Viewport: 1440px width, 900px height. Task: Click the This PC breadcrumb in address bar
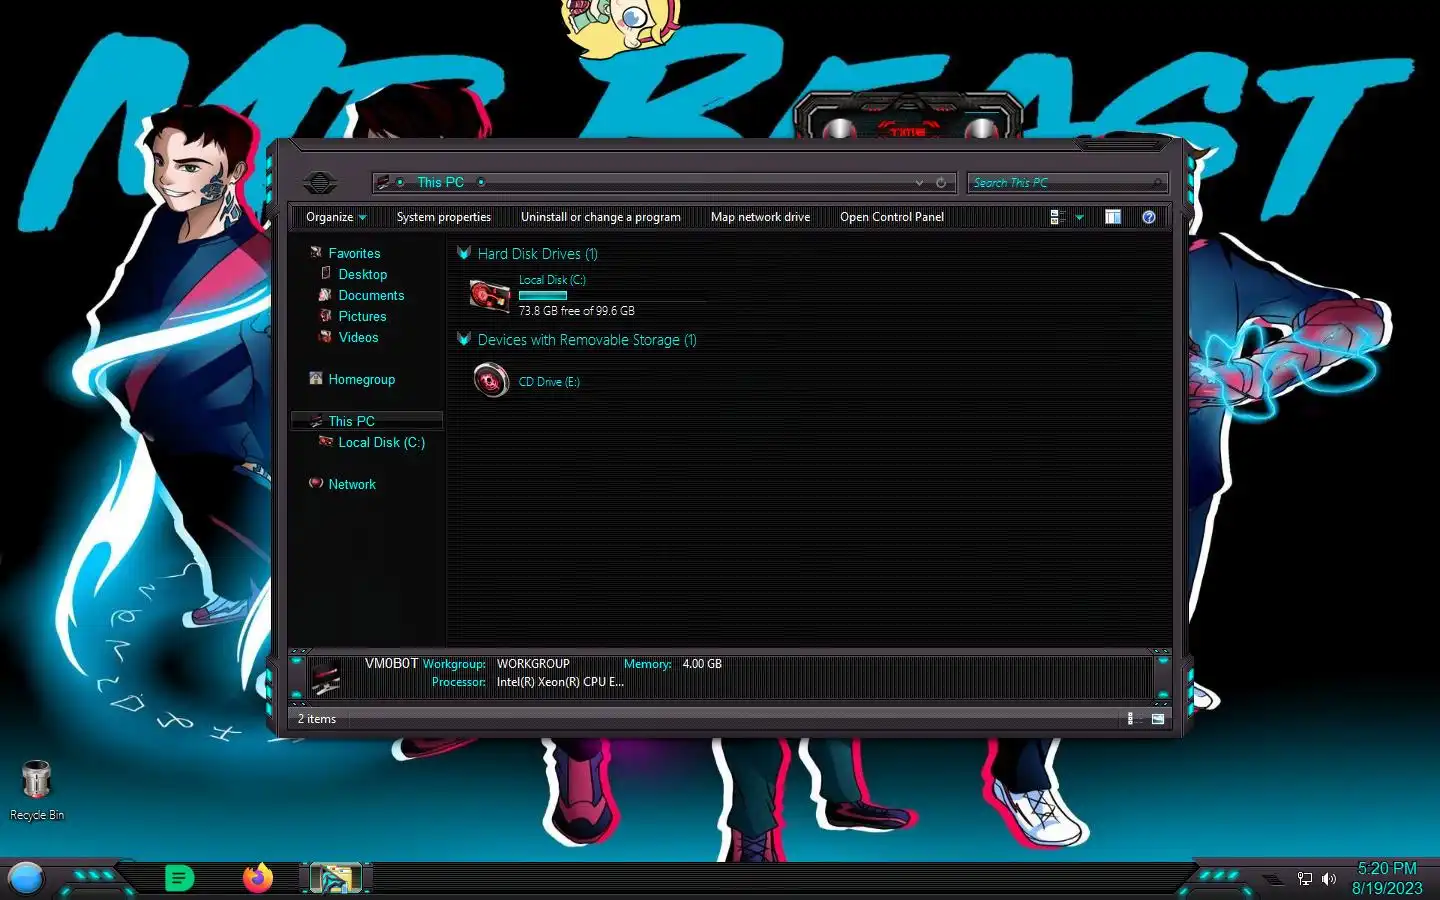point(440,182)
